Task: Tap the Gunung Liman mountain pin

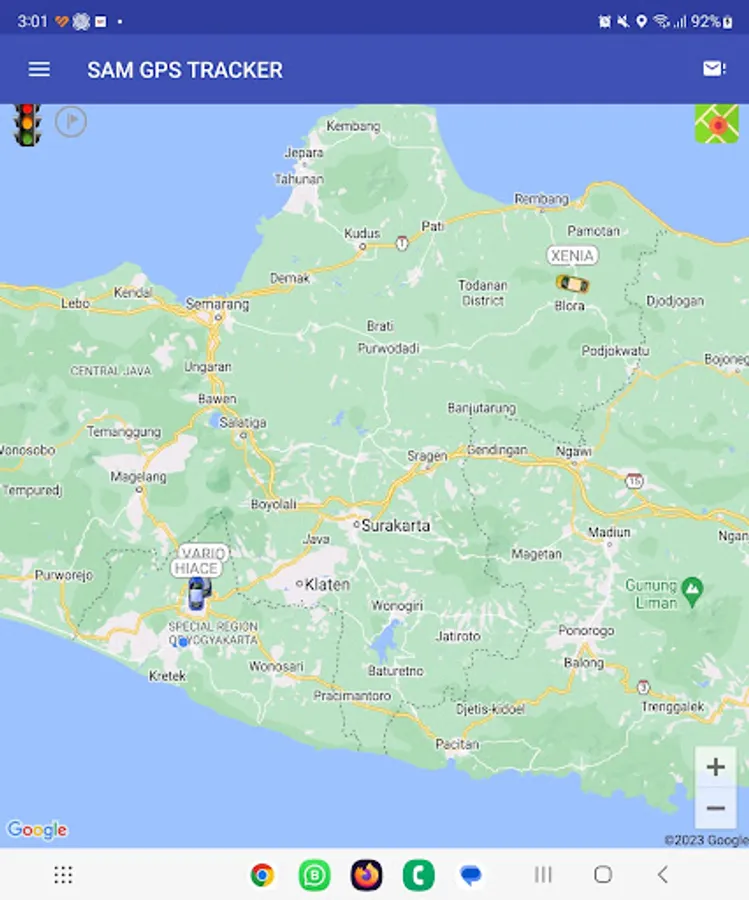Action: tap(693, 592)
